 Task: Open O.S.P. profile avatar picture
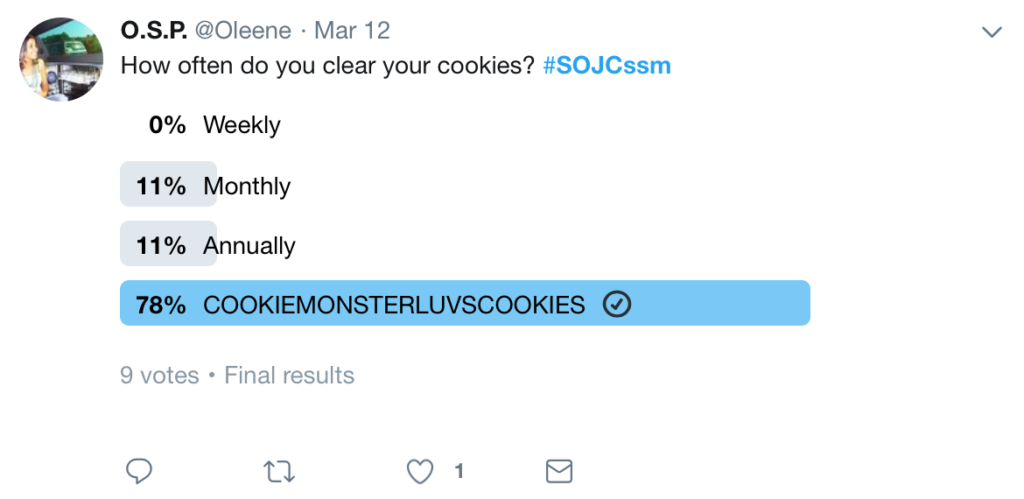coord(61,59)
